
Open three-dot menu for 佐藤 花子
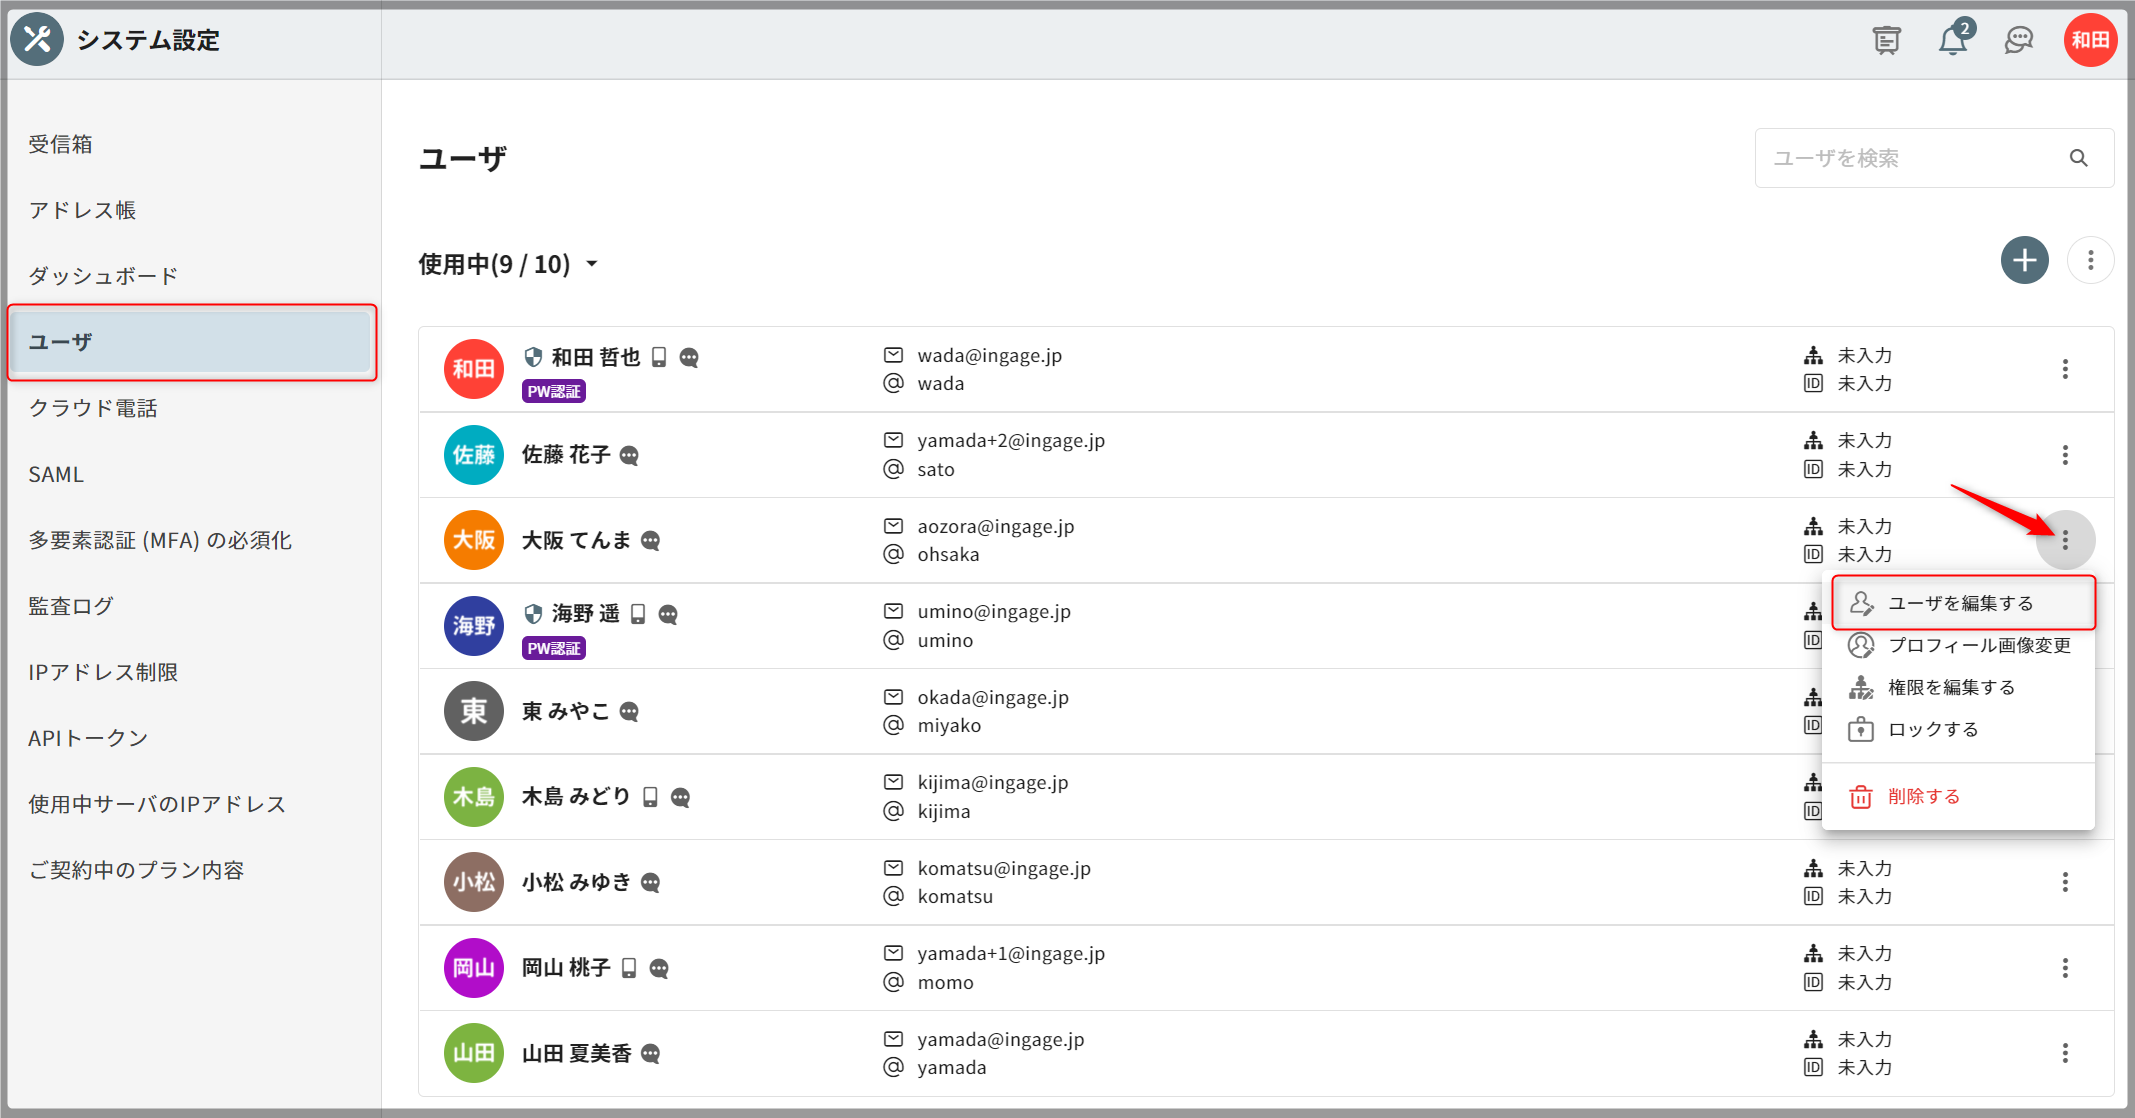click(2064, 455)
